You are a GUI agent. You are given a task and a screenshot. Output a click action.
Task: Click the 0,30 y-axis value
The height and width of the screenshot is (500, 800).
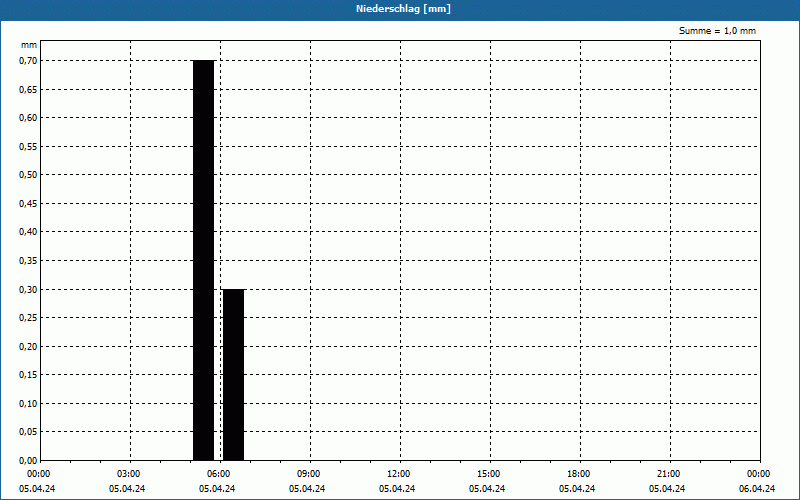[28, 289]
